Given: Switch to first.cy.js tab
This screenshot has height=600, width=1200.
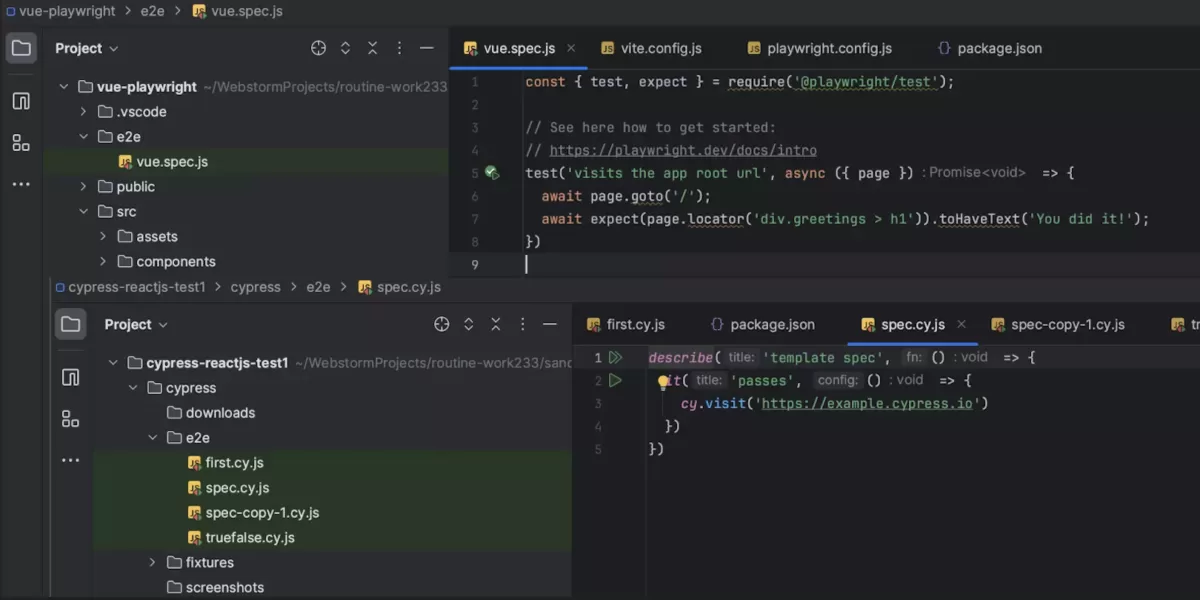Looking at the screenshot, I should (x=626, y=324).
